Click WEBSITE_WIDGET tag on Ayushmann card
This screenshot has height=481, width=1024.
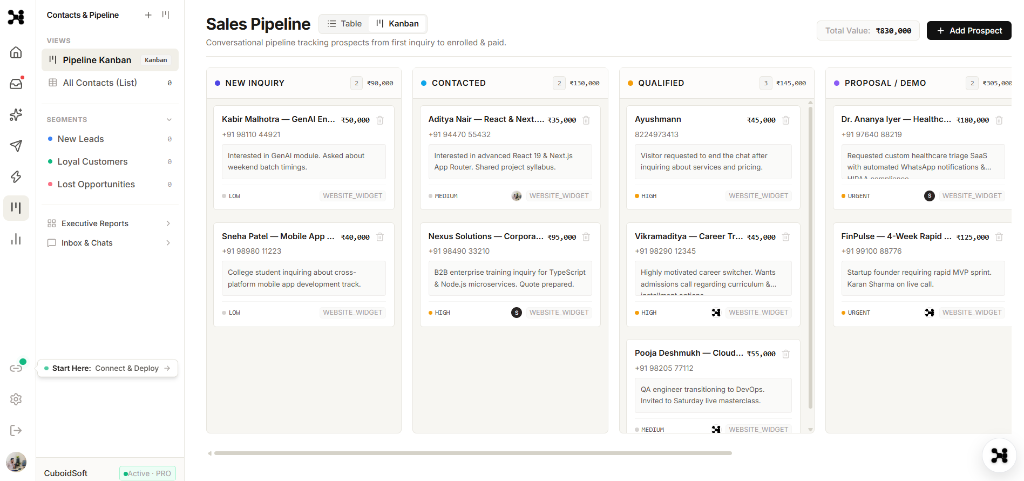tap(759, 196)
